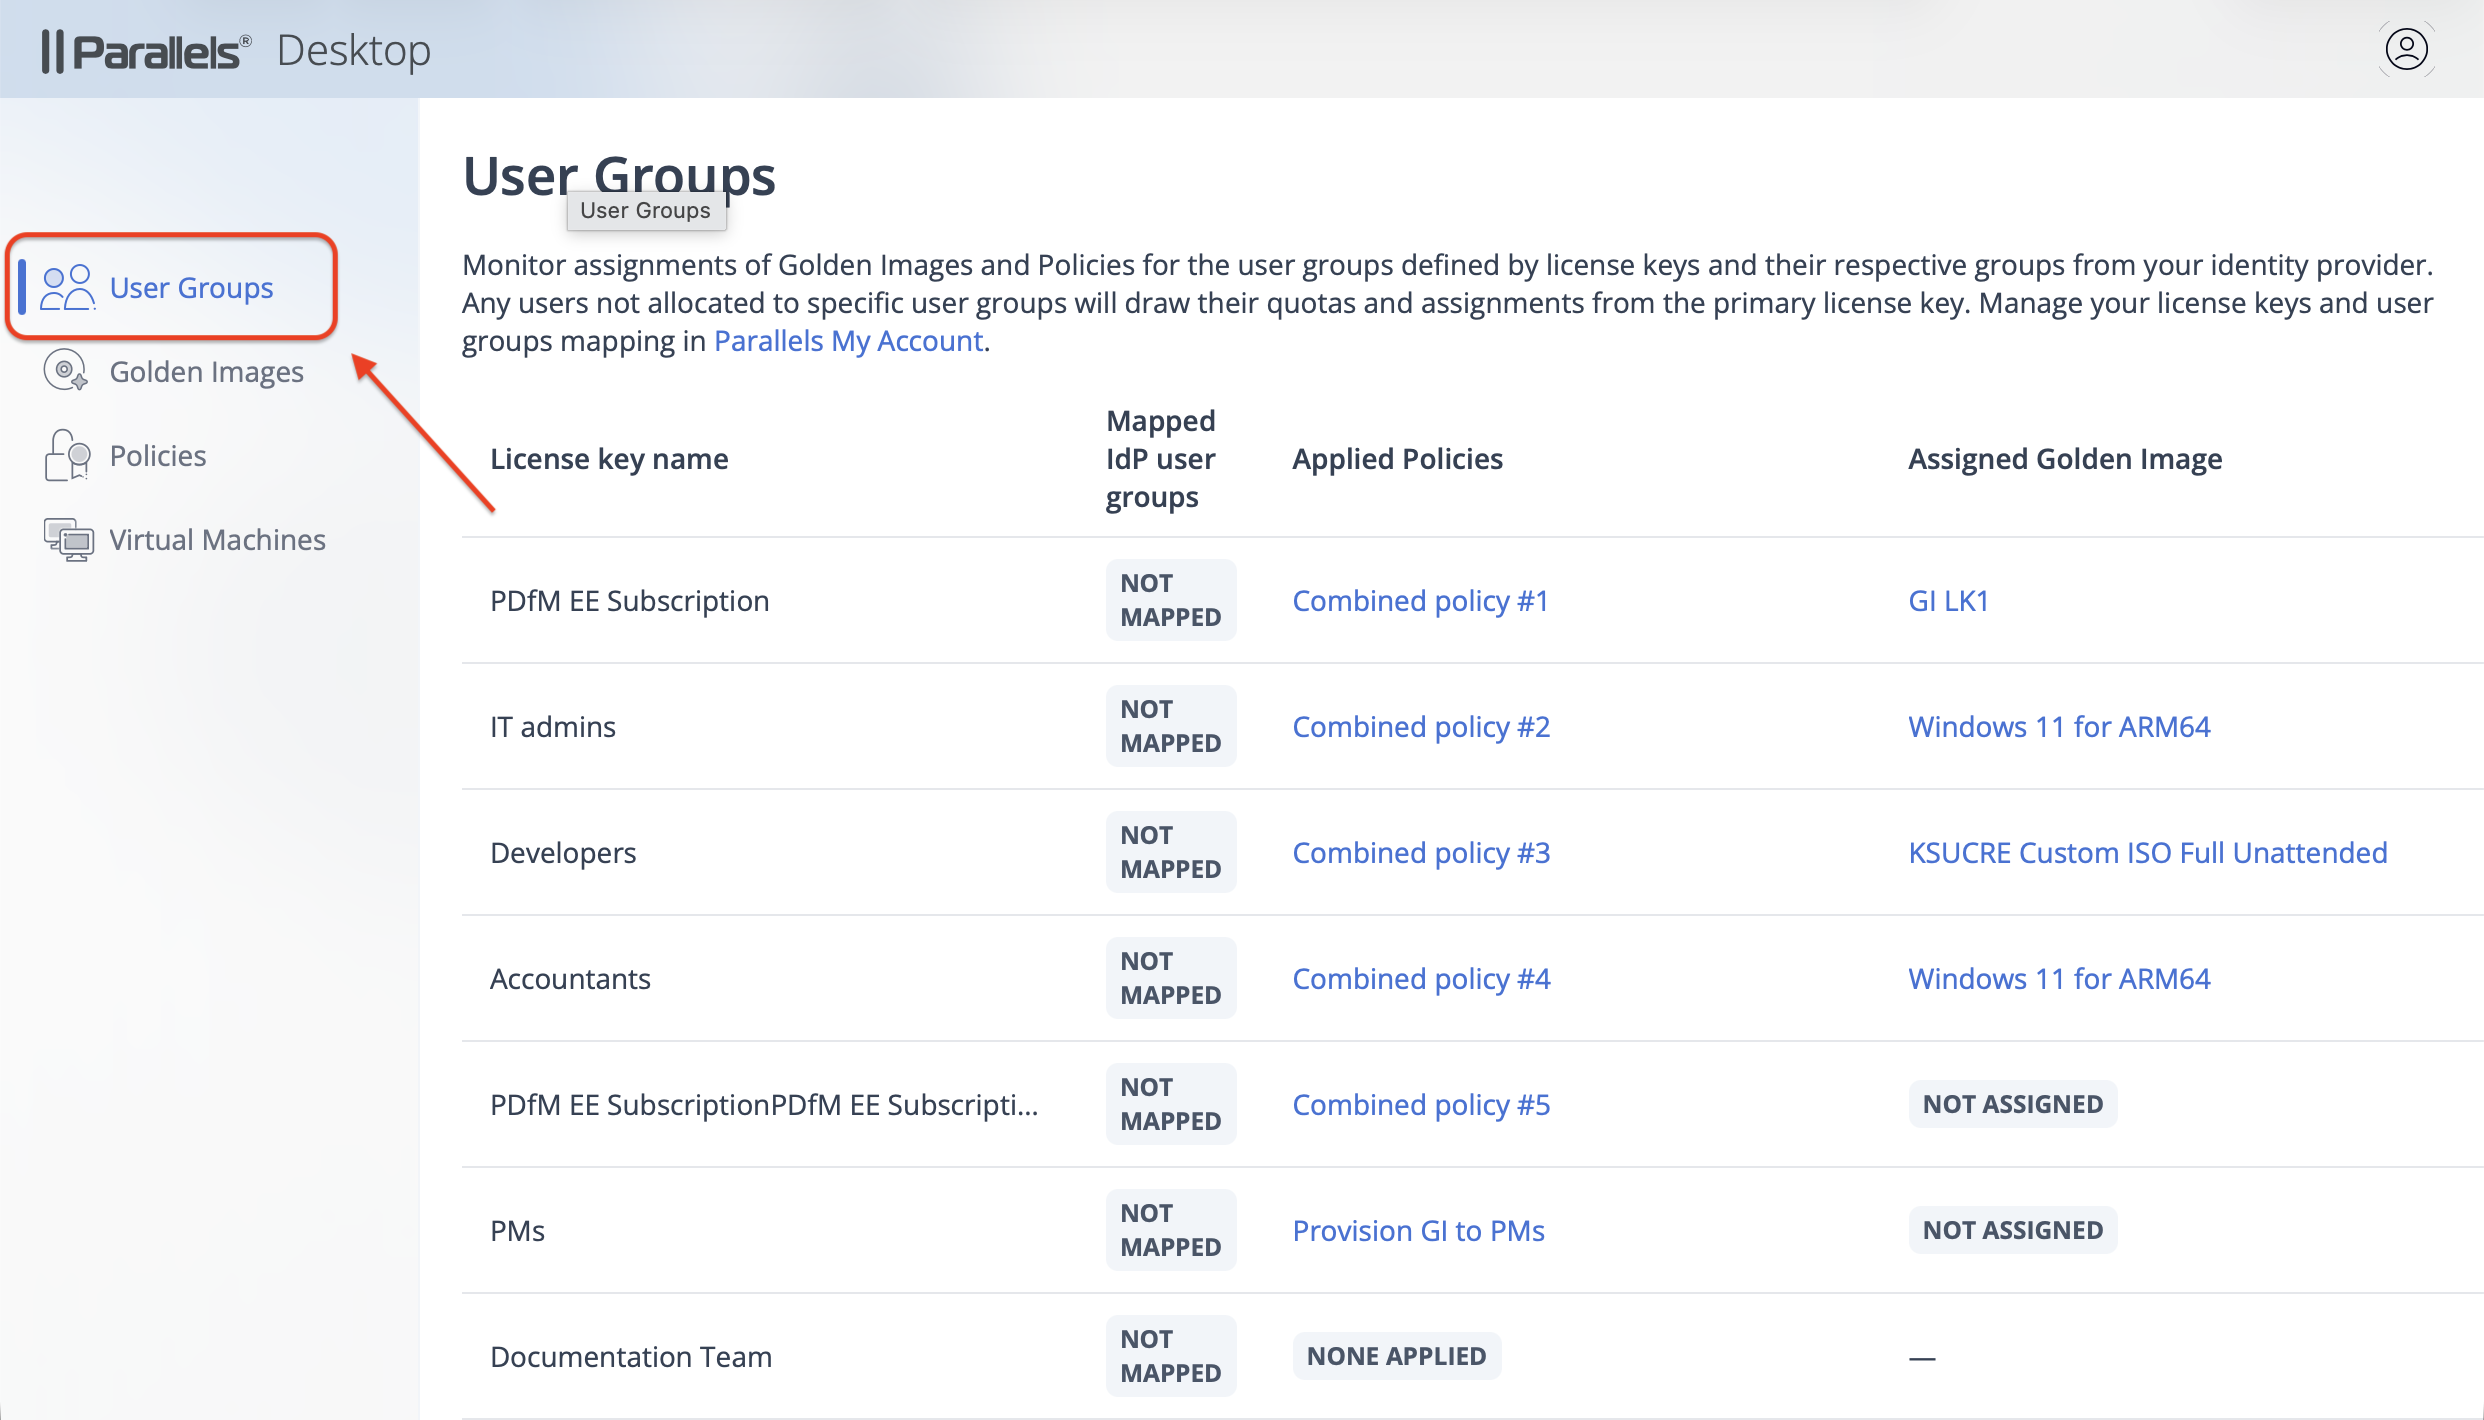Go to the Virtual Machines section
Viewport: 2484px width, 1420px height.
[217, 540]
